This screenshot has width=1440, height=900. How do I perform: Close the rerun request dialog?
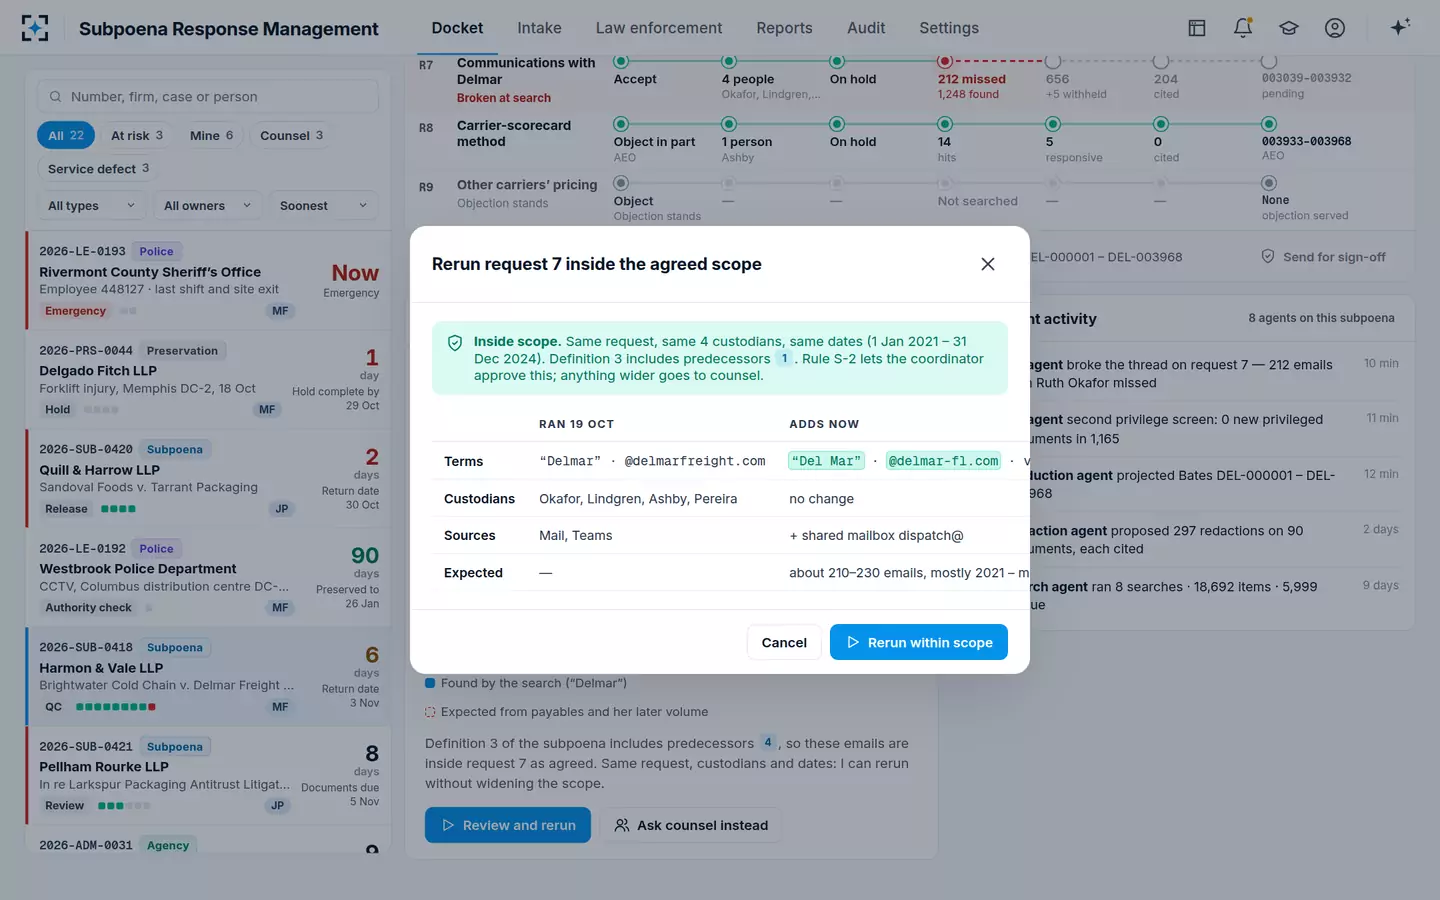click(988, 264)
